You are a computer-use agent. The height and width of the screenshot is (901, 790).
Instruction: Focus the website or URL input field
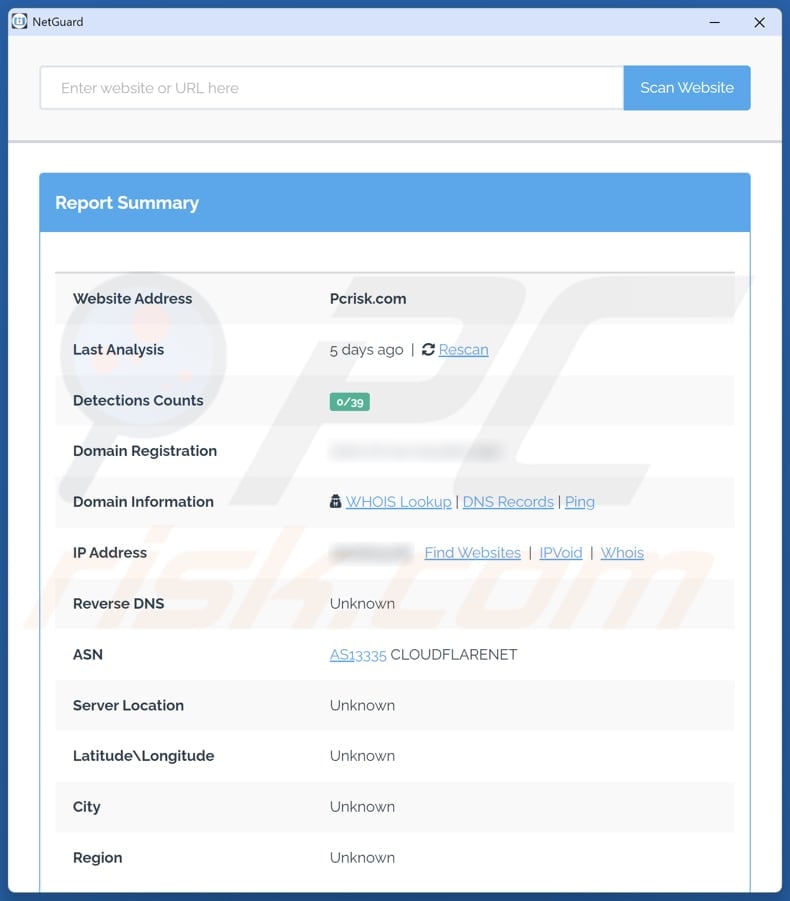coord(331,88)
